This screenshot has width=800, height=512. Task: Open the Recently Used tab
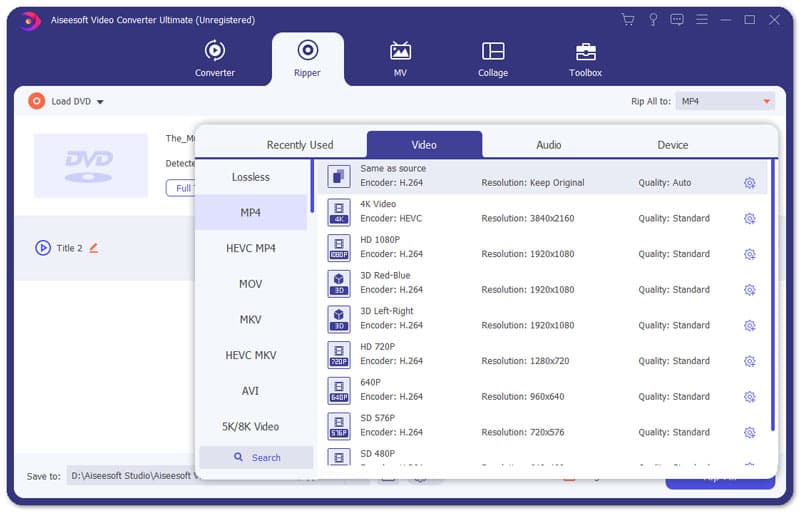coord(300,145)
